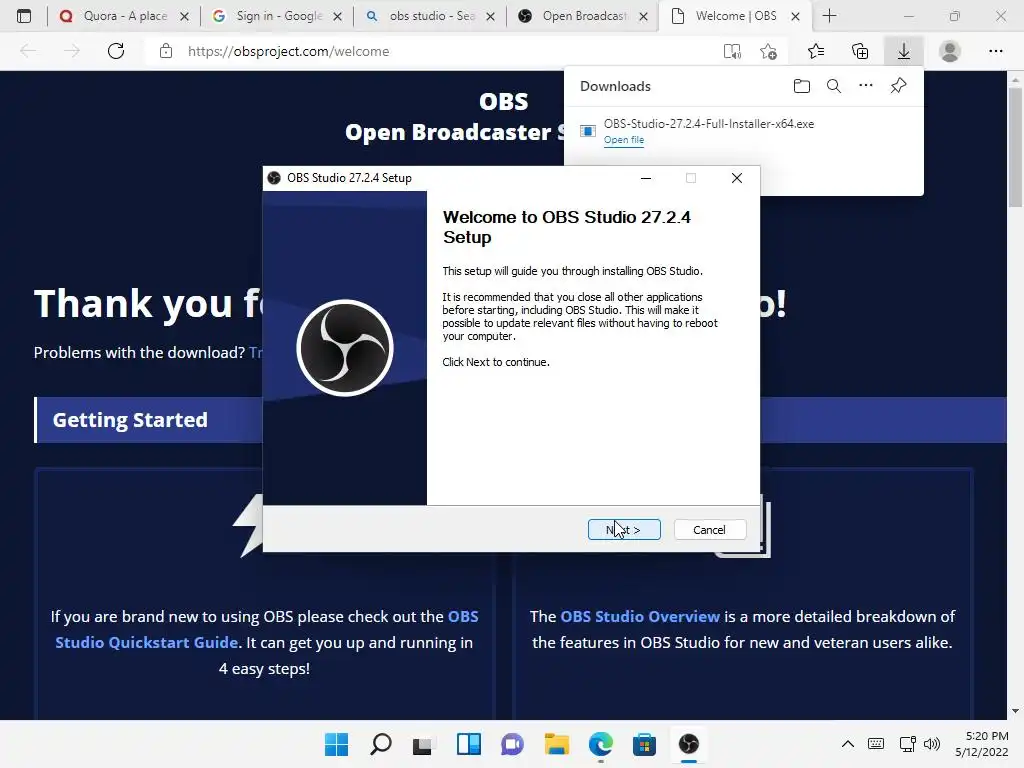Close the Quora tab
This screenshot has height=768, width=1024.
click(x=185, y=16)
